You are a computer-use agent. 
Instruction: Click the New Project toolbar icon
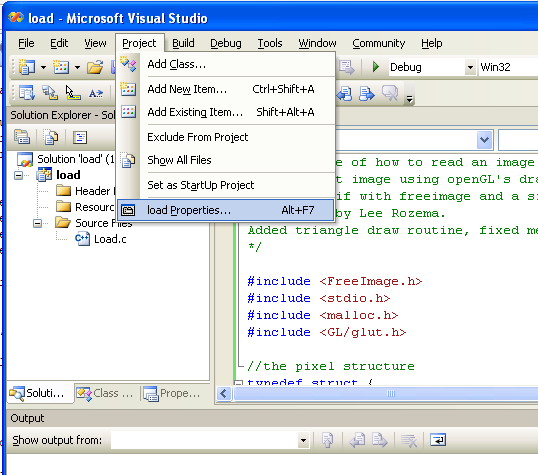(x=27, y=67)
